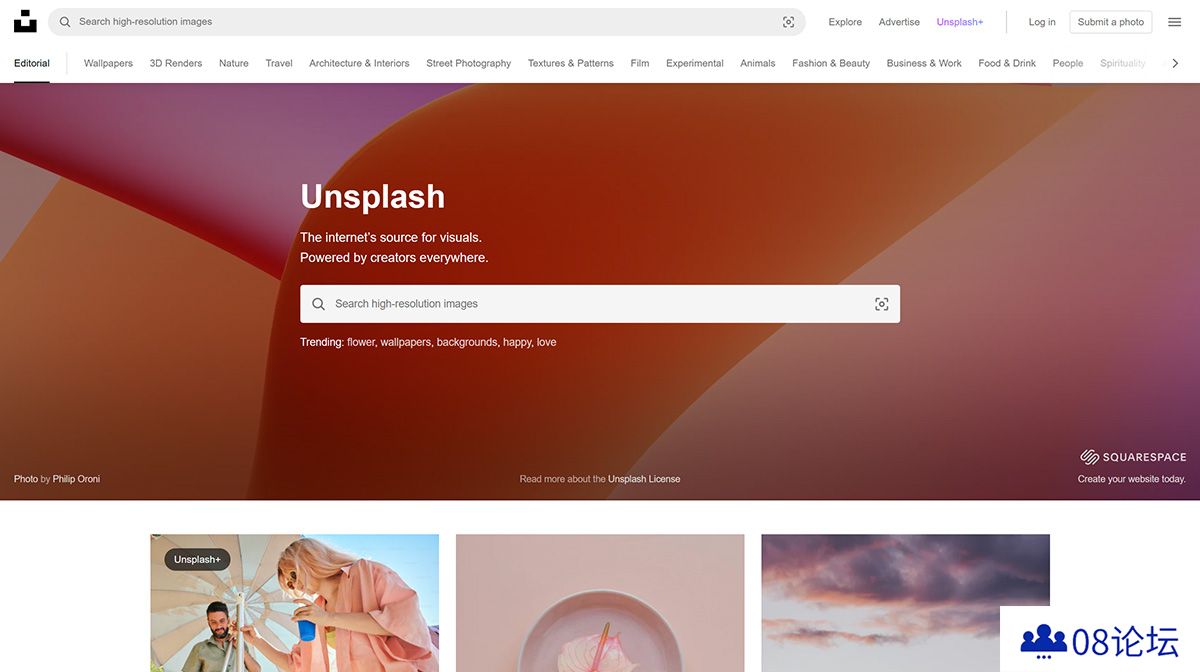1200x672 pixels.
Task: Click the Unsplash+ badge on first photo
Action: 197,559
